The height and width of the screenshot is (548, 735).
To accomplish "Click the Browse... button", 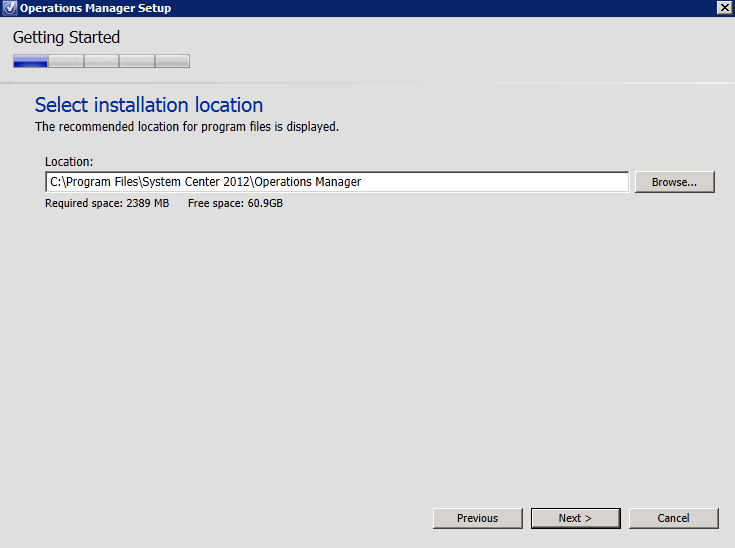I will click(675, 182).
